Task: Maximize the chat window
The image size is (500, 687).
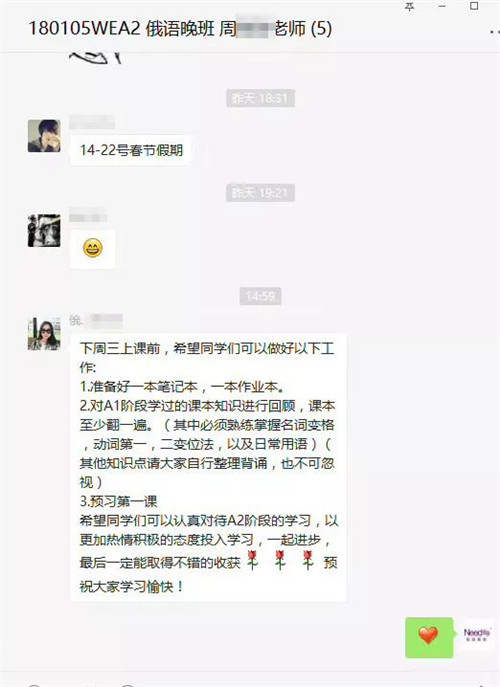Action: coord(474,6)
